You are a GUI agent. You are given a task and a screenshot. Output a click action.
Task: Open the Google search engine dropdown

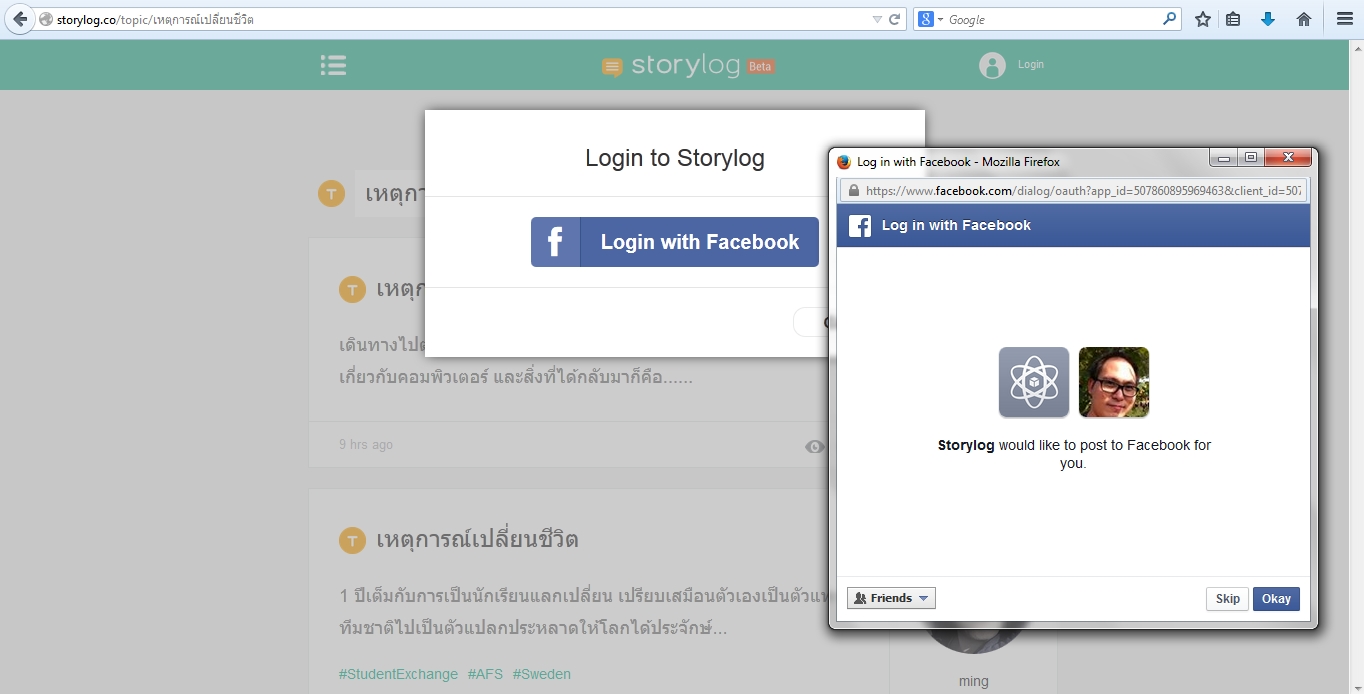coord(930,19)
